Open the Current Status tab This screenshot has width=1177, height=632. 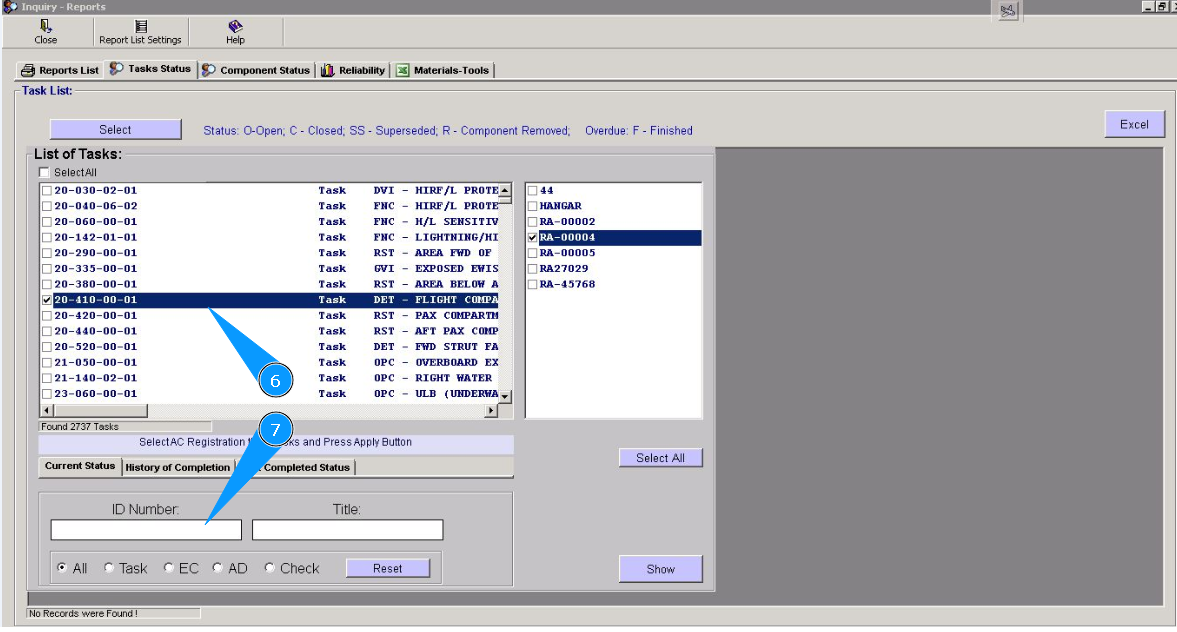(x=80, y=466)
